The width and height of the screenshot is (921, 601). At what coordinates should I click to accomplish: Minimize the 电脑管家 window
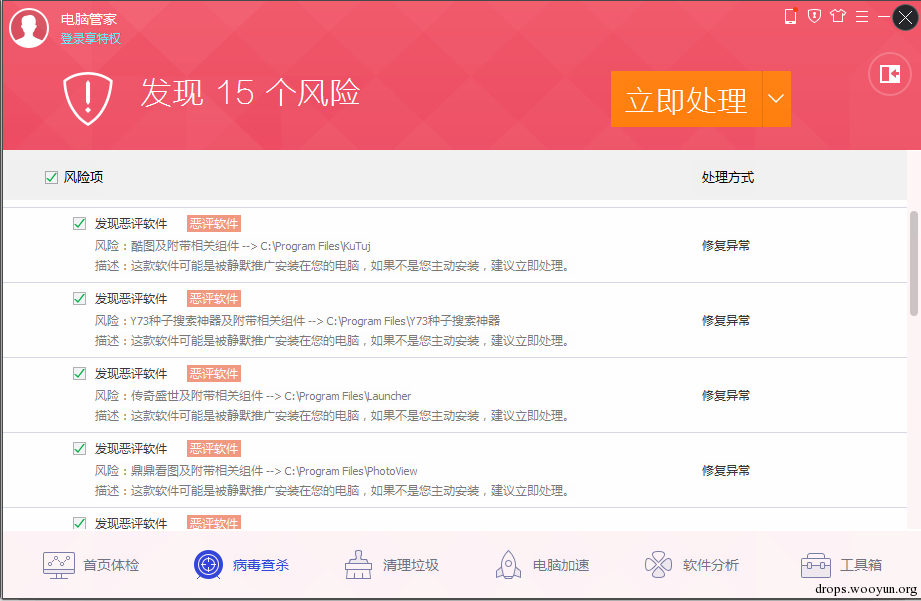coord(883,16)
